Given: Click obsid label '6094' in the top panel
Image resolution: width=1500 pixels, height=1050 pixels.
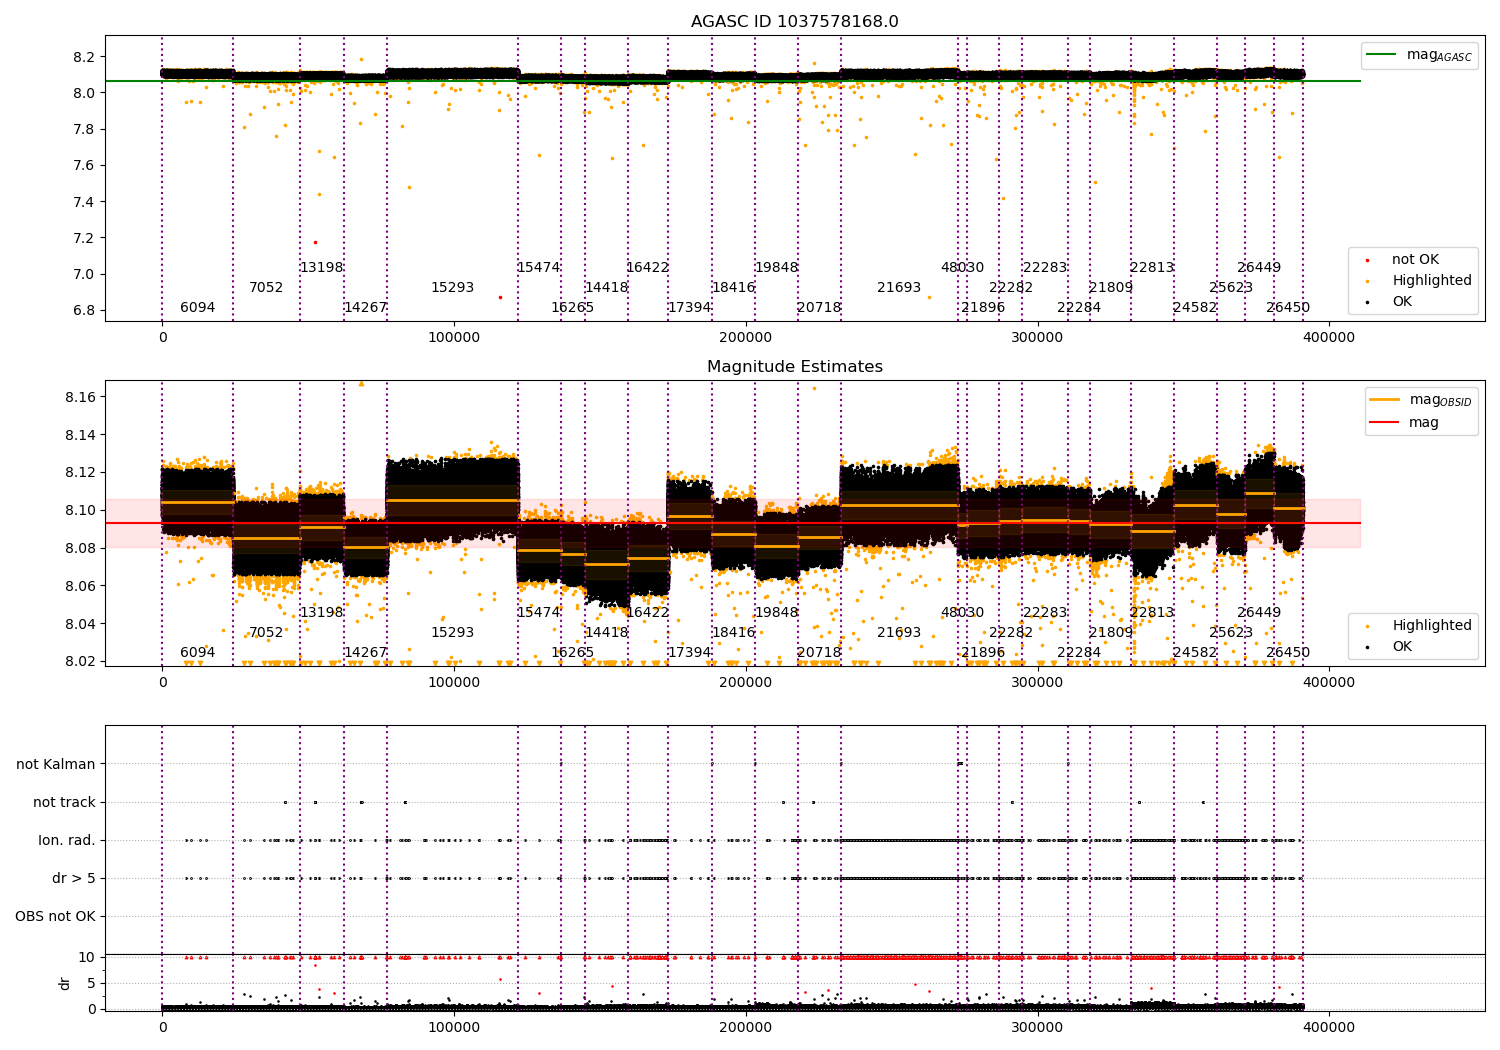Looking at the screenshot, I should pos(198,308).
